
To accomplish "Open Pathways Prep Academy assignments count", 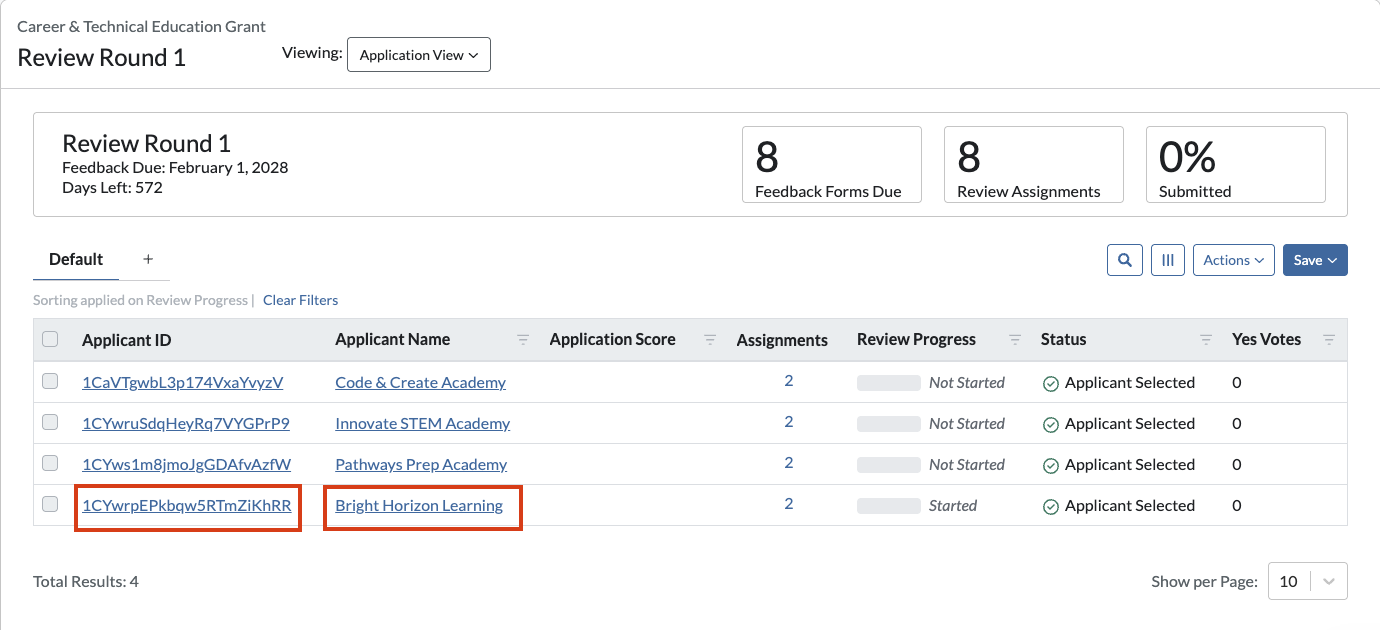I will (789, 463).
